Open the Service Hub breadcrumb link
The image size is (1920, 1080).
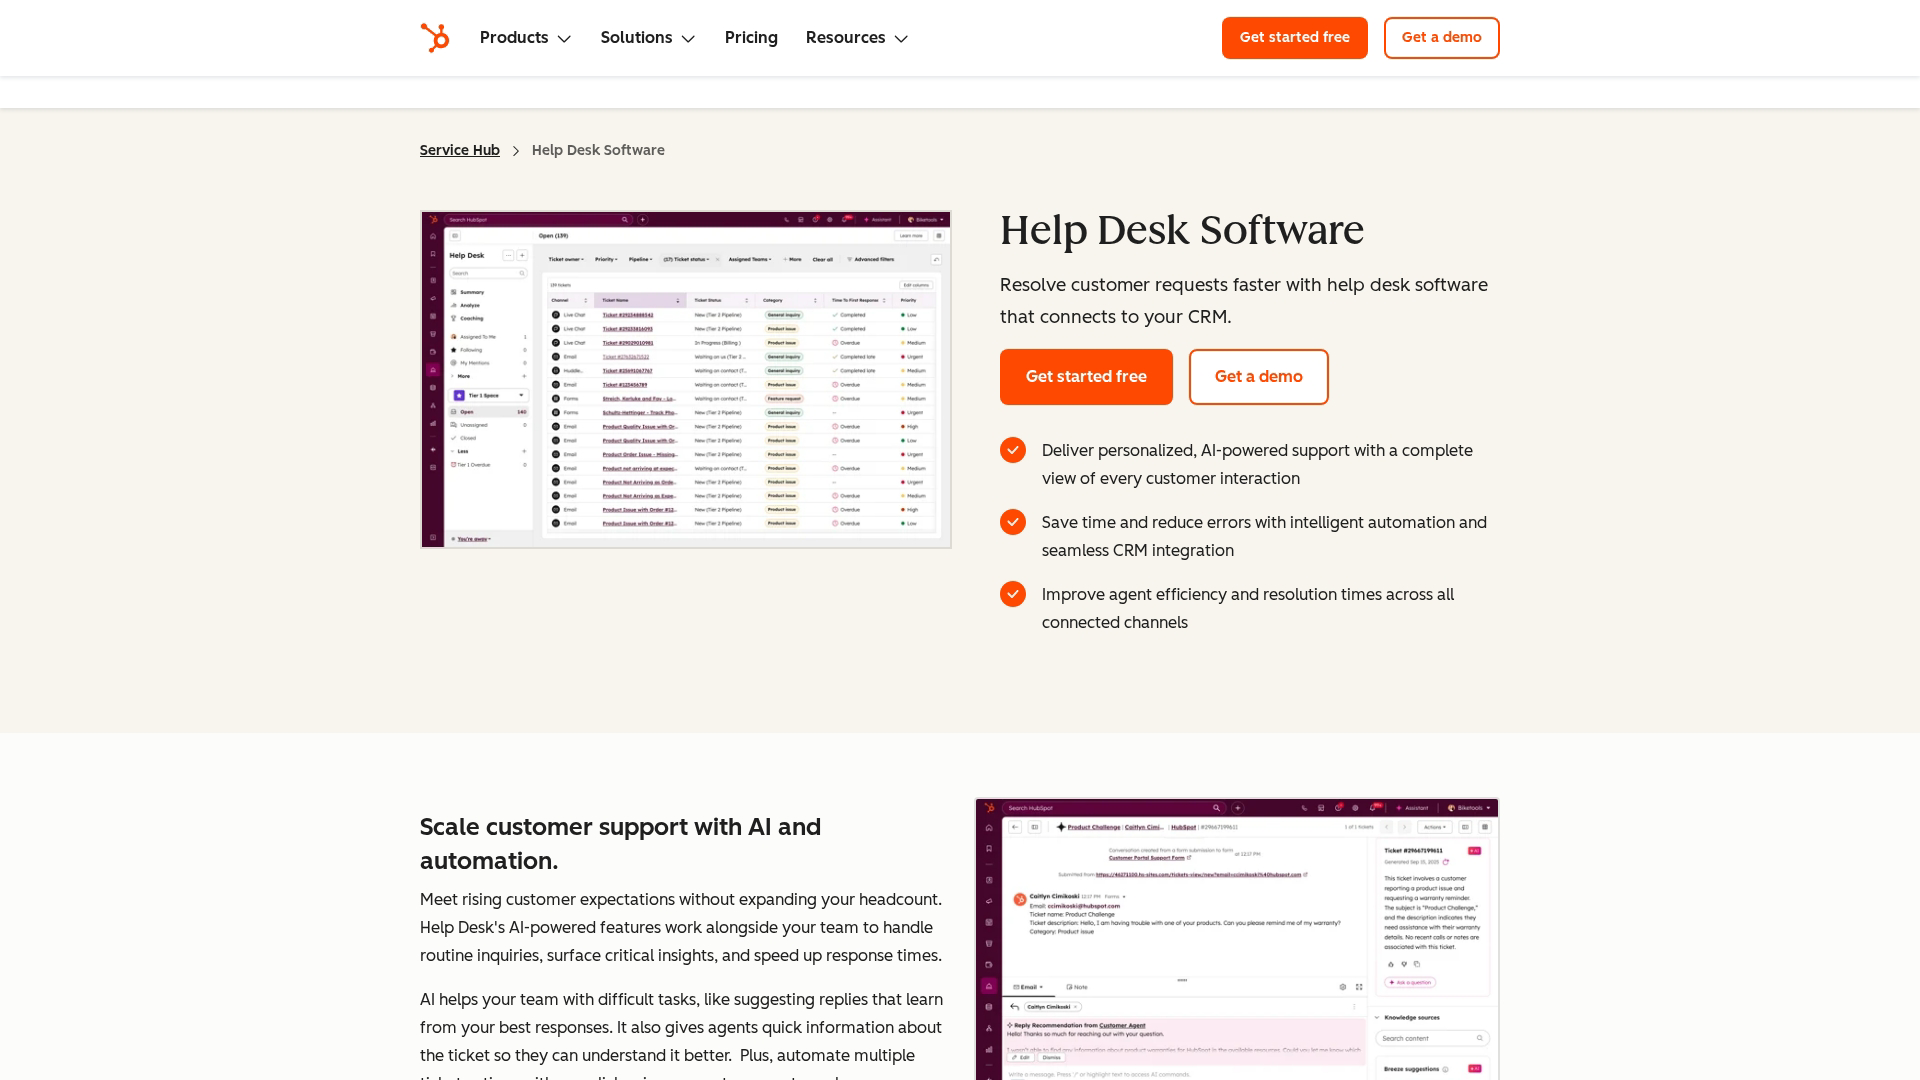pyautogui.click(x=459, y=150)
